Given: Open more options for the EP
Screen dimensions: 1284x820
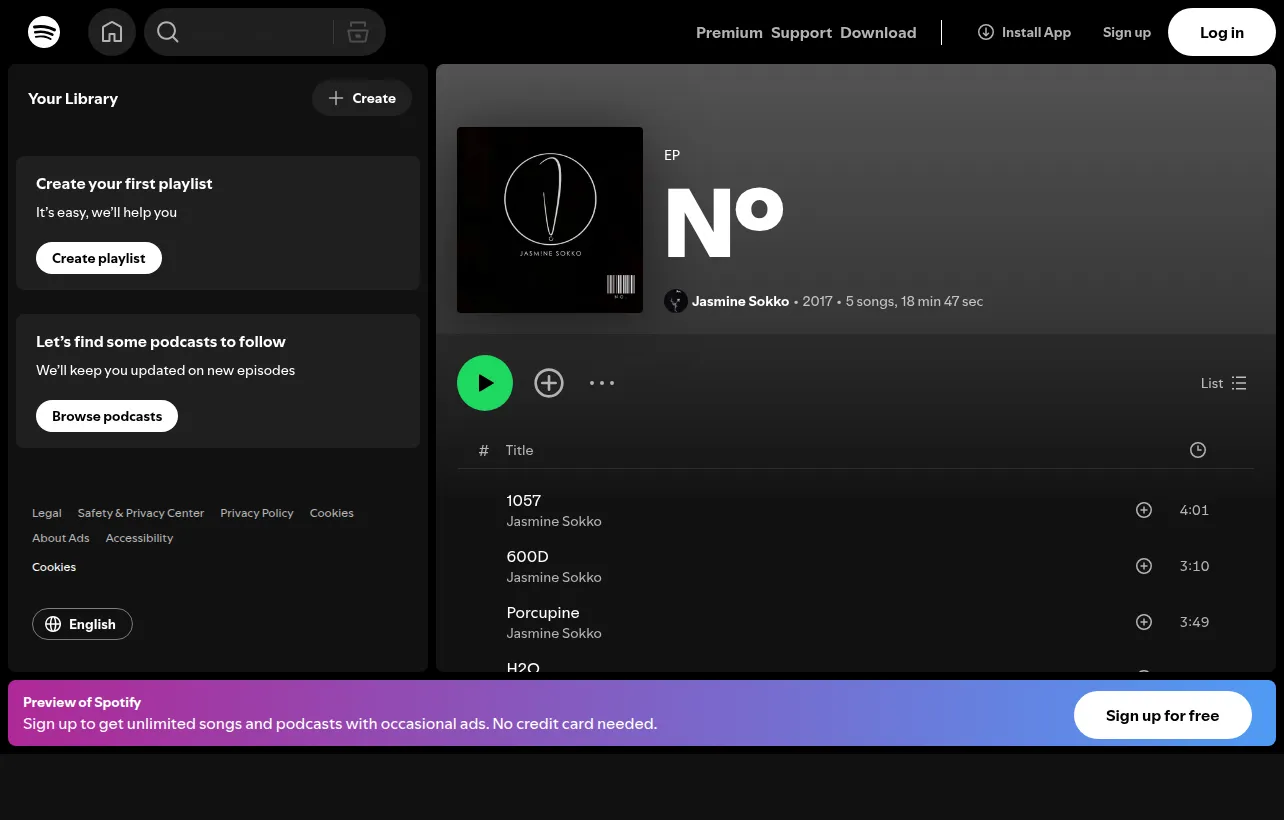Looking at the screenshot, I should coord(602,383).
